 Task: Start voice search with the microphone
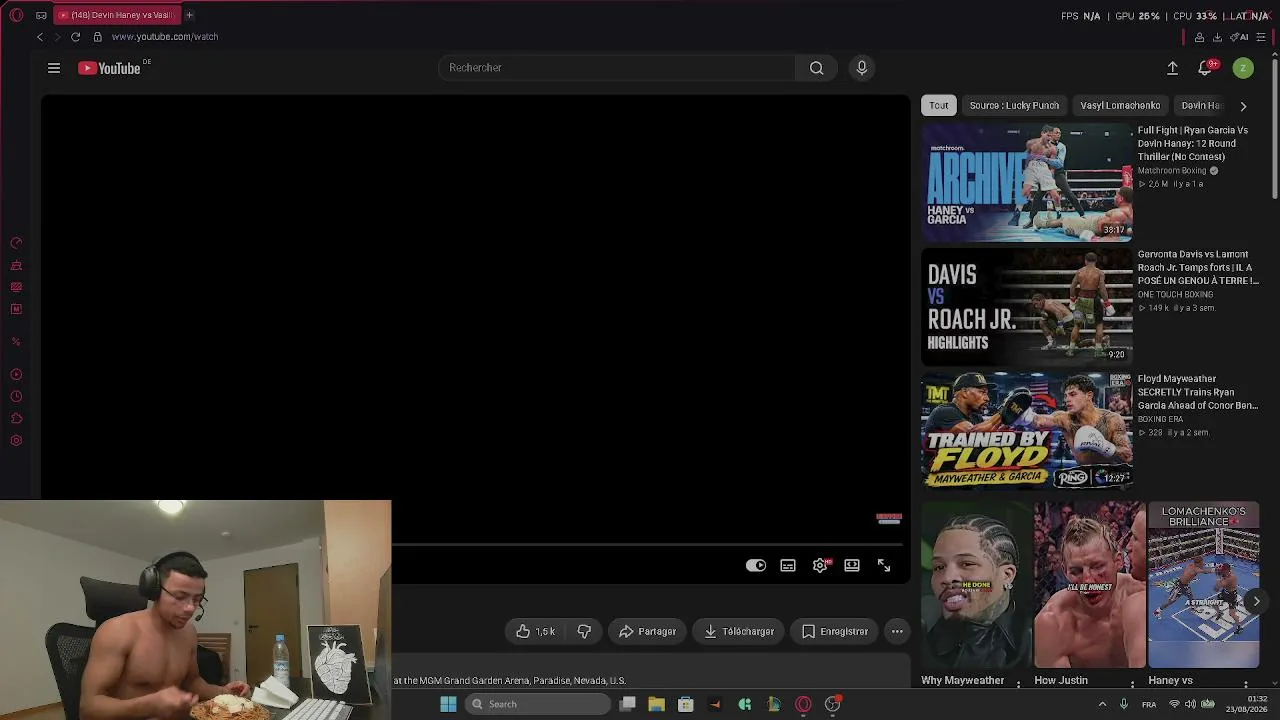tap(862, 68)
